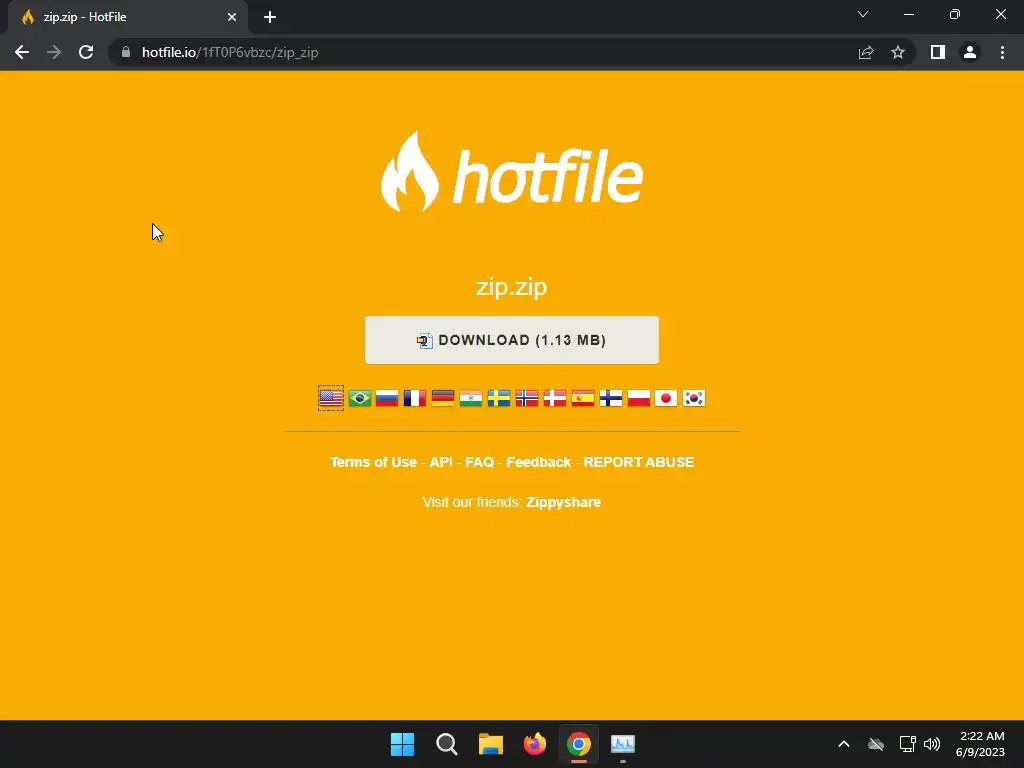Choose the Polish flag language icon

point(639,398)
